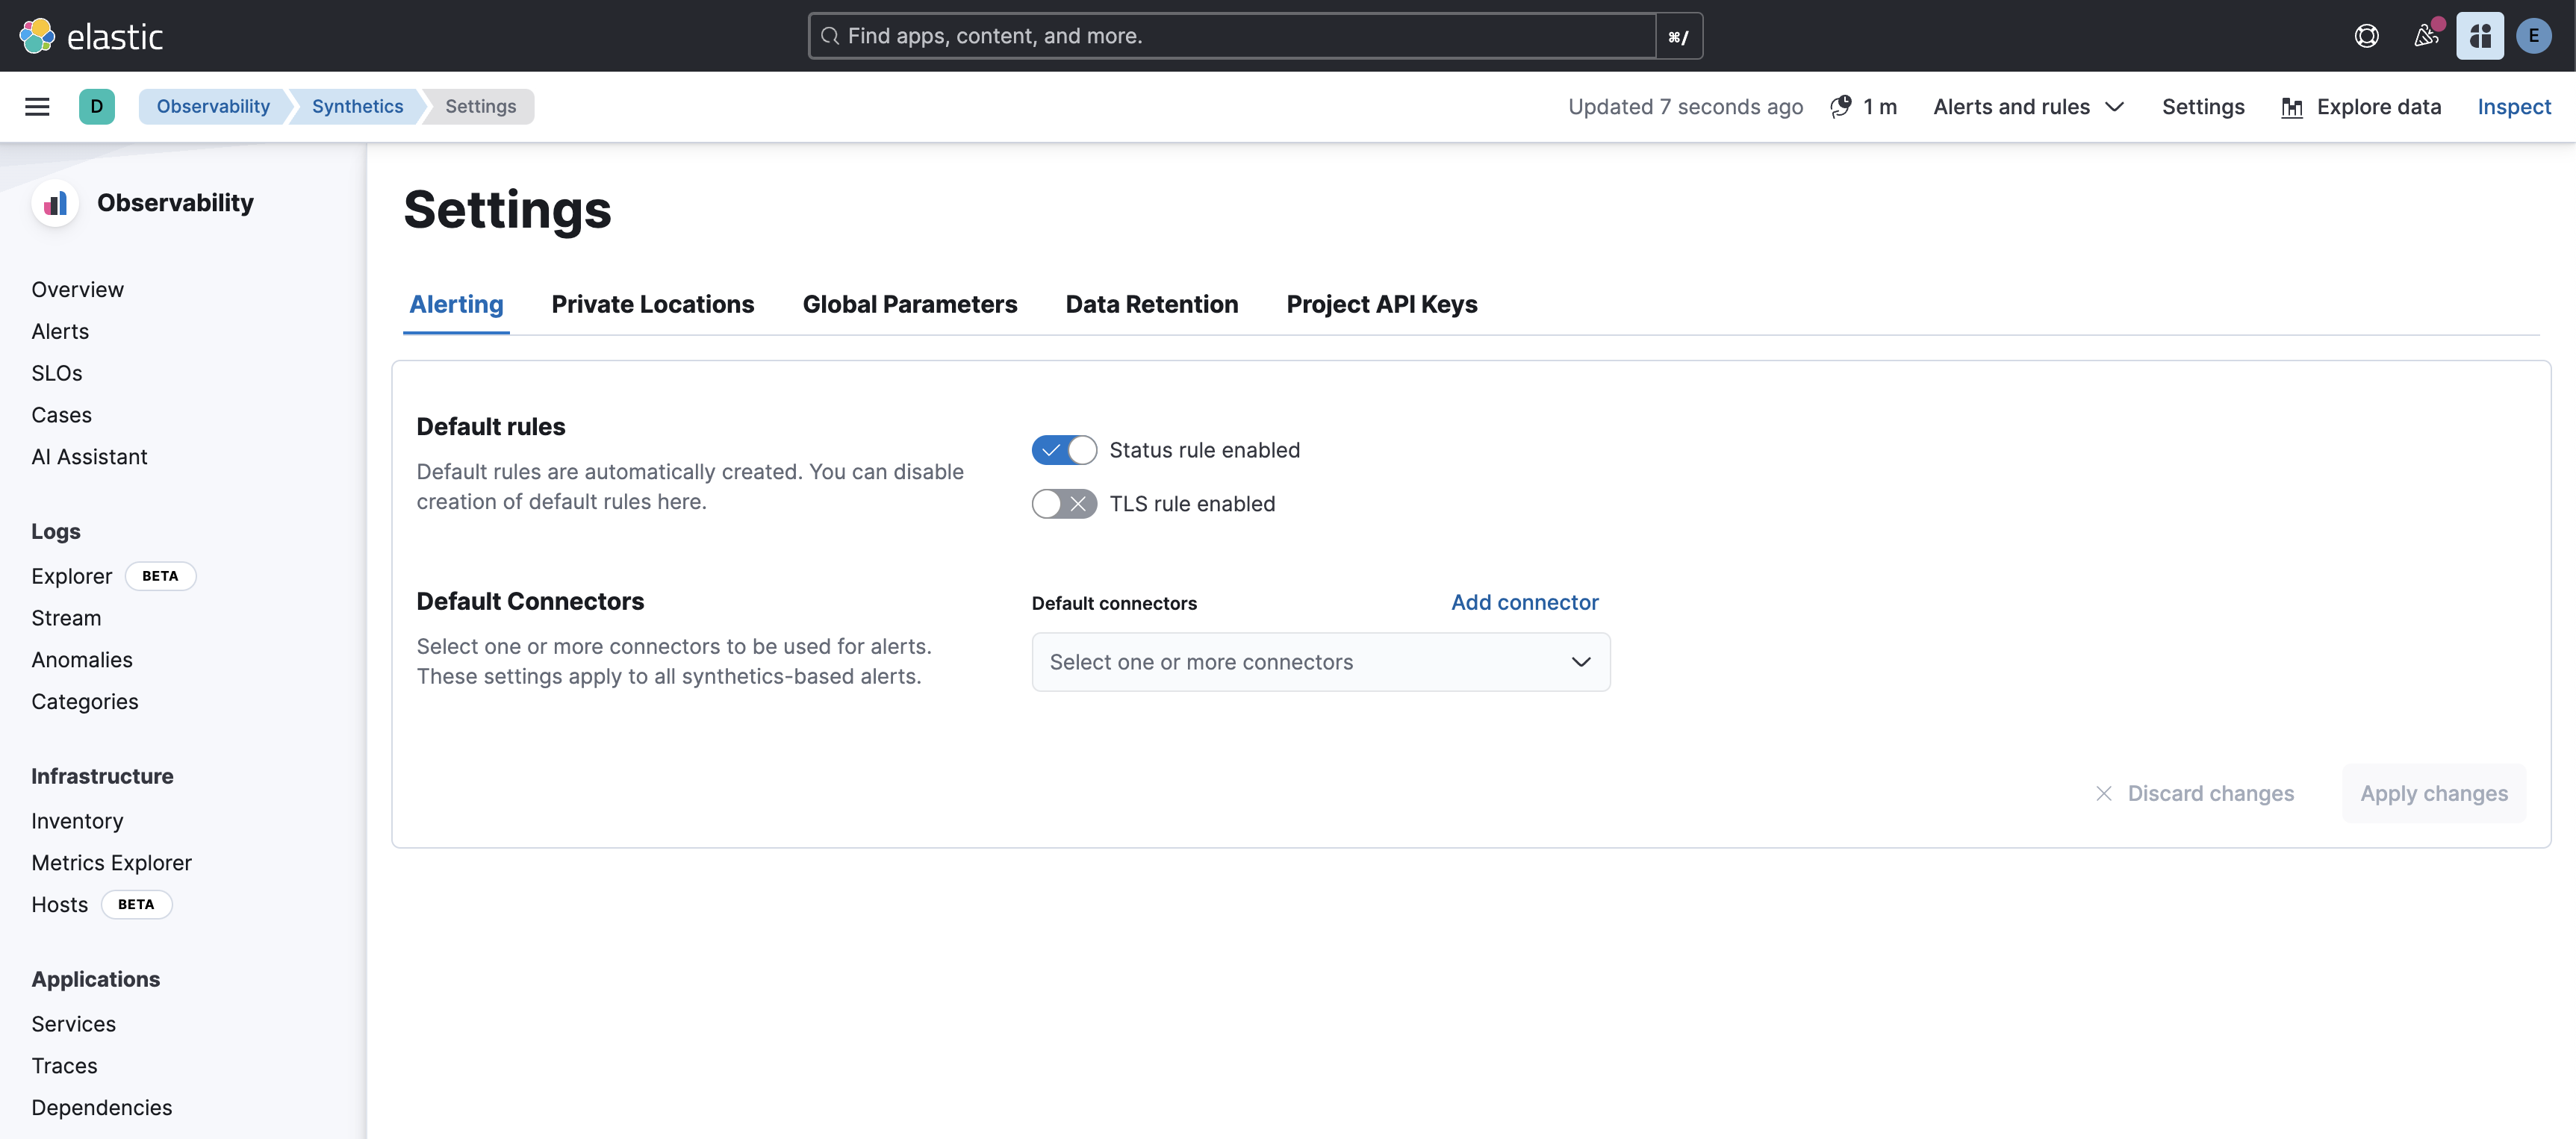2576x1139 pixels.
Task: Go to Synthetics breadcrumb
Action: (357, 106)
